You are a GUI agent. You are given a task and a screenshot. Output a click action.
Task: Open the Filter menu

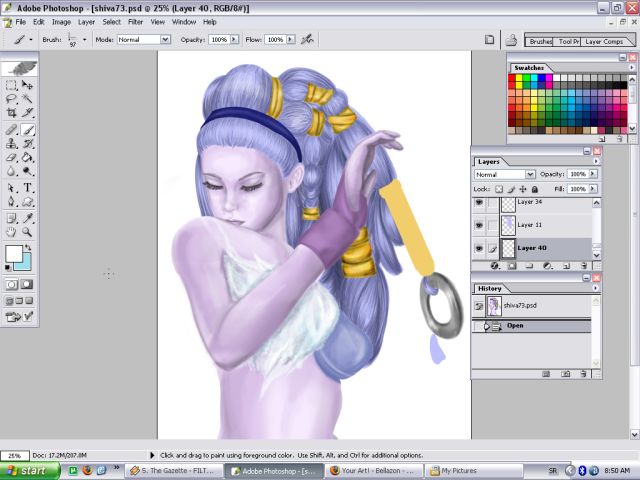pos(135,21)
